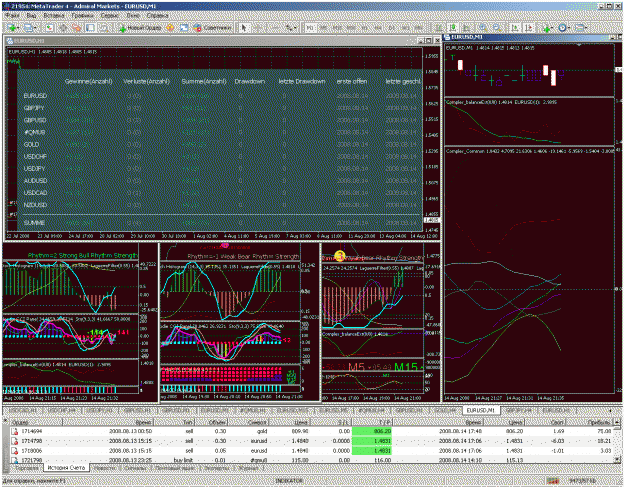Image resolution: width=625 pixels, height=487 pixels.
Task: Switch to candlestick chart mode
Action: [453, 28]
